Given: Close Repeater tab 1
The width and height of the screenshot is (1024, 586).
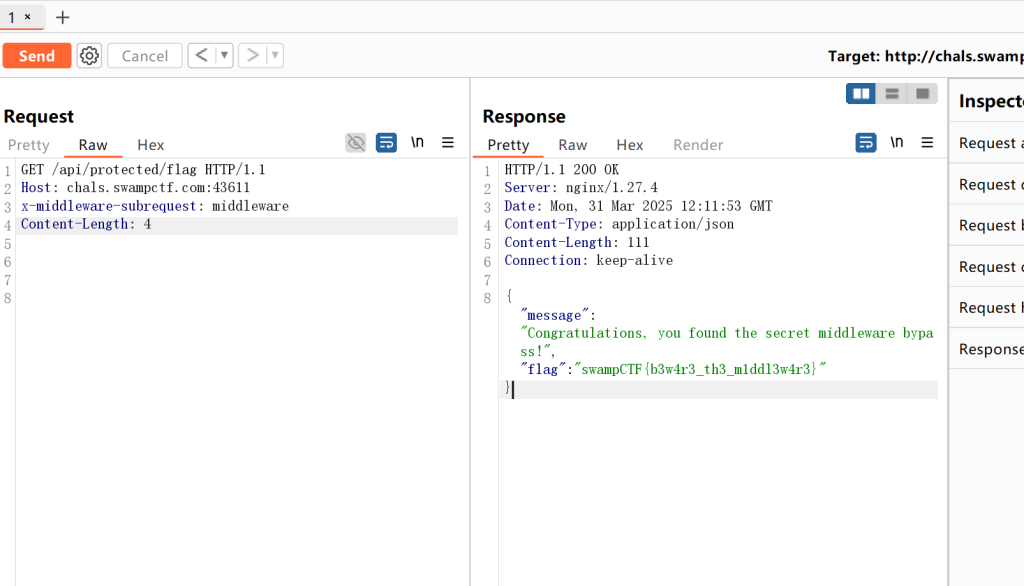Looking at the screenshot, I should 27,17.
